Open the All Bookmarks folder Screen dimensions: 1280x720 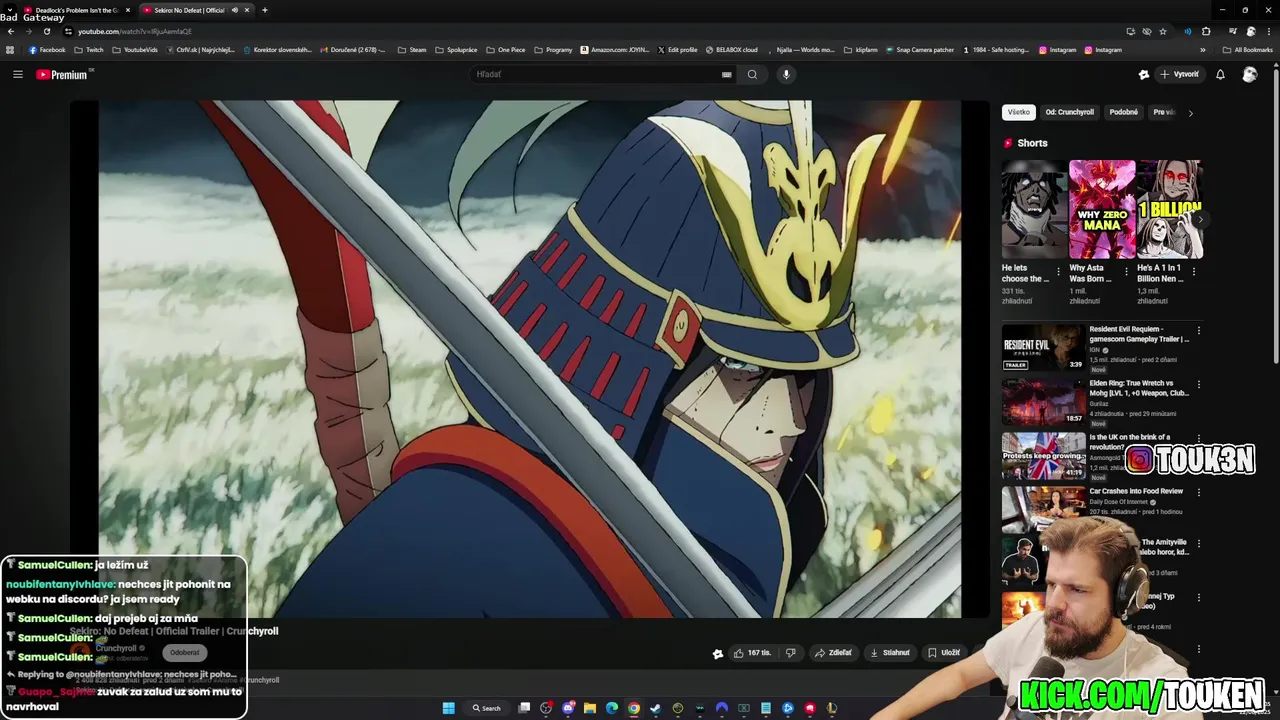[1248, 50]
